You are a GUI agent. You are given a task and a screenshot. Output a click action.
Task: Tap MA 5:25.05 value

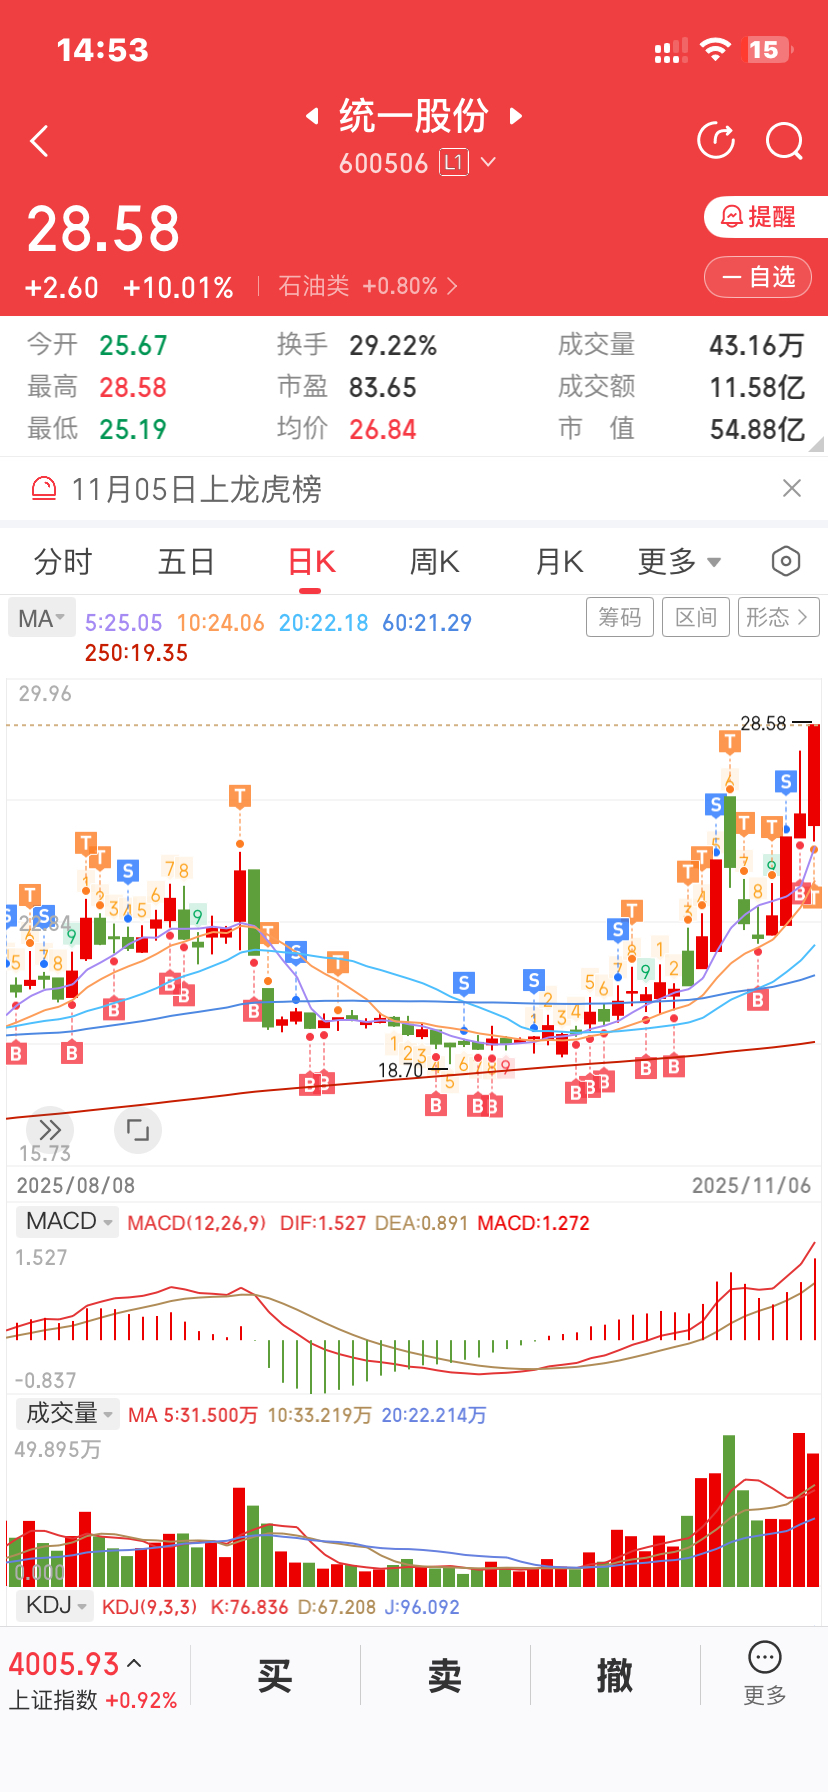[123, 623]
